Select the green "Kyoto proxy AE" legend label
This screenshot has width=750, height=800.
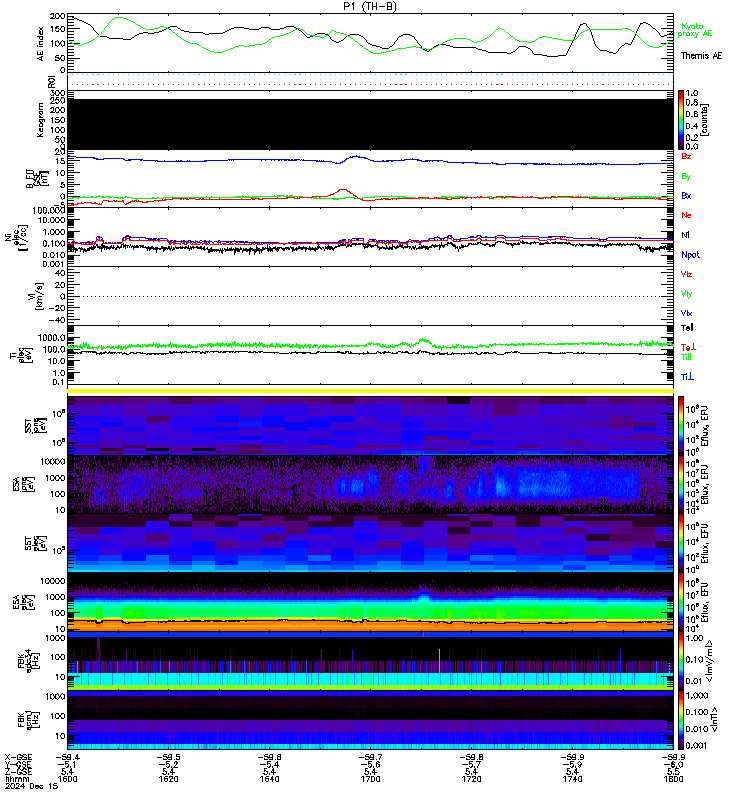(694, 30)
